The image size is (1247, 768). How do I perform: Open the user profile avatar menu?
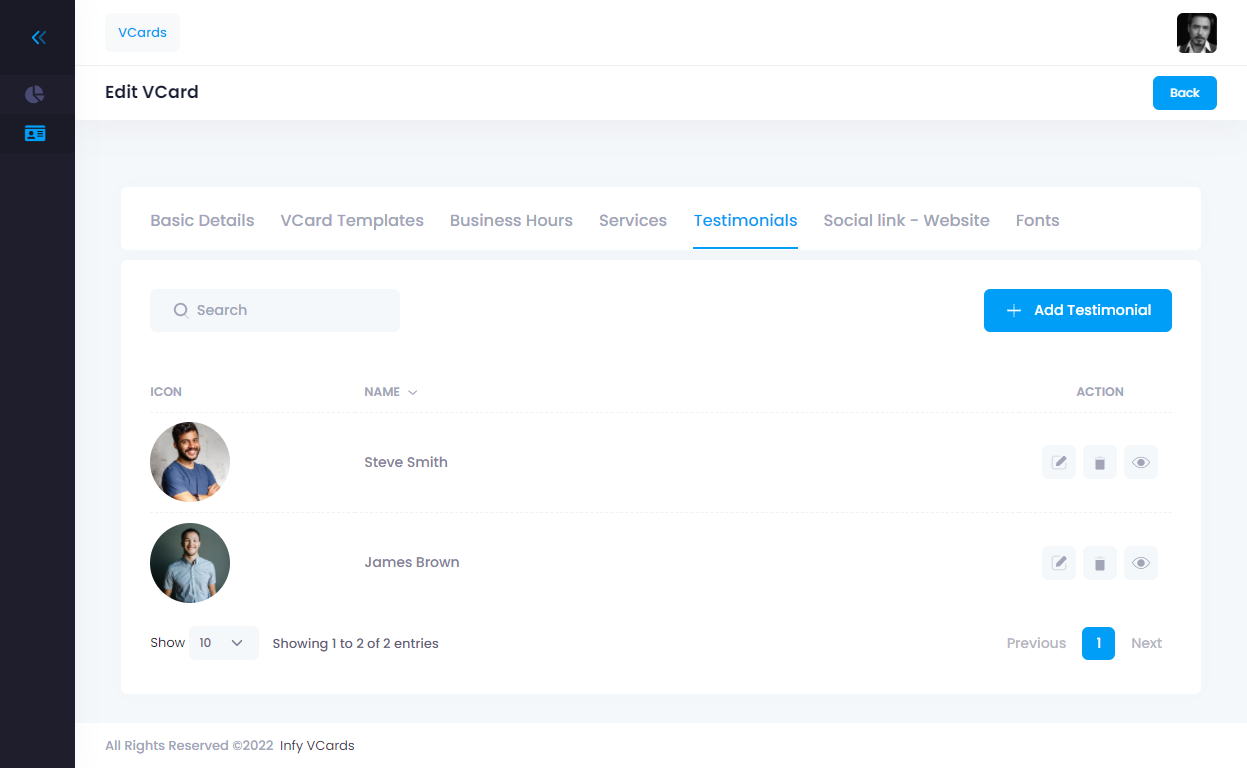pos(1196,33)
